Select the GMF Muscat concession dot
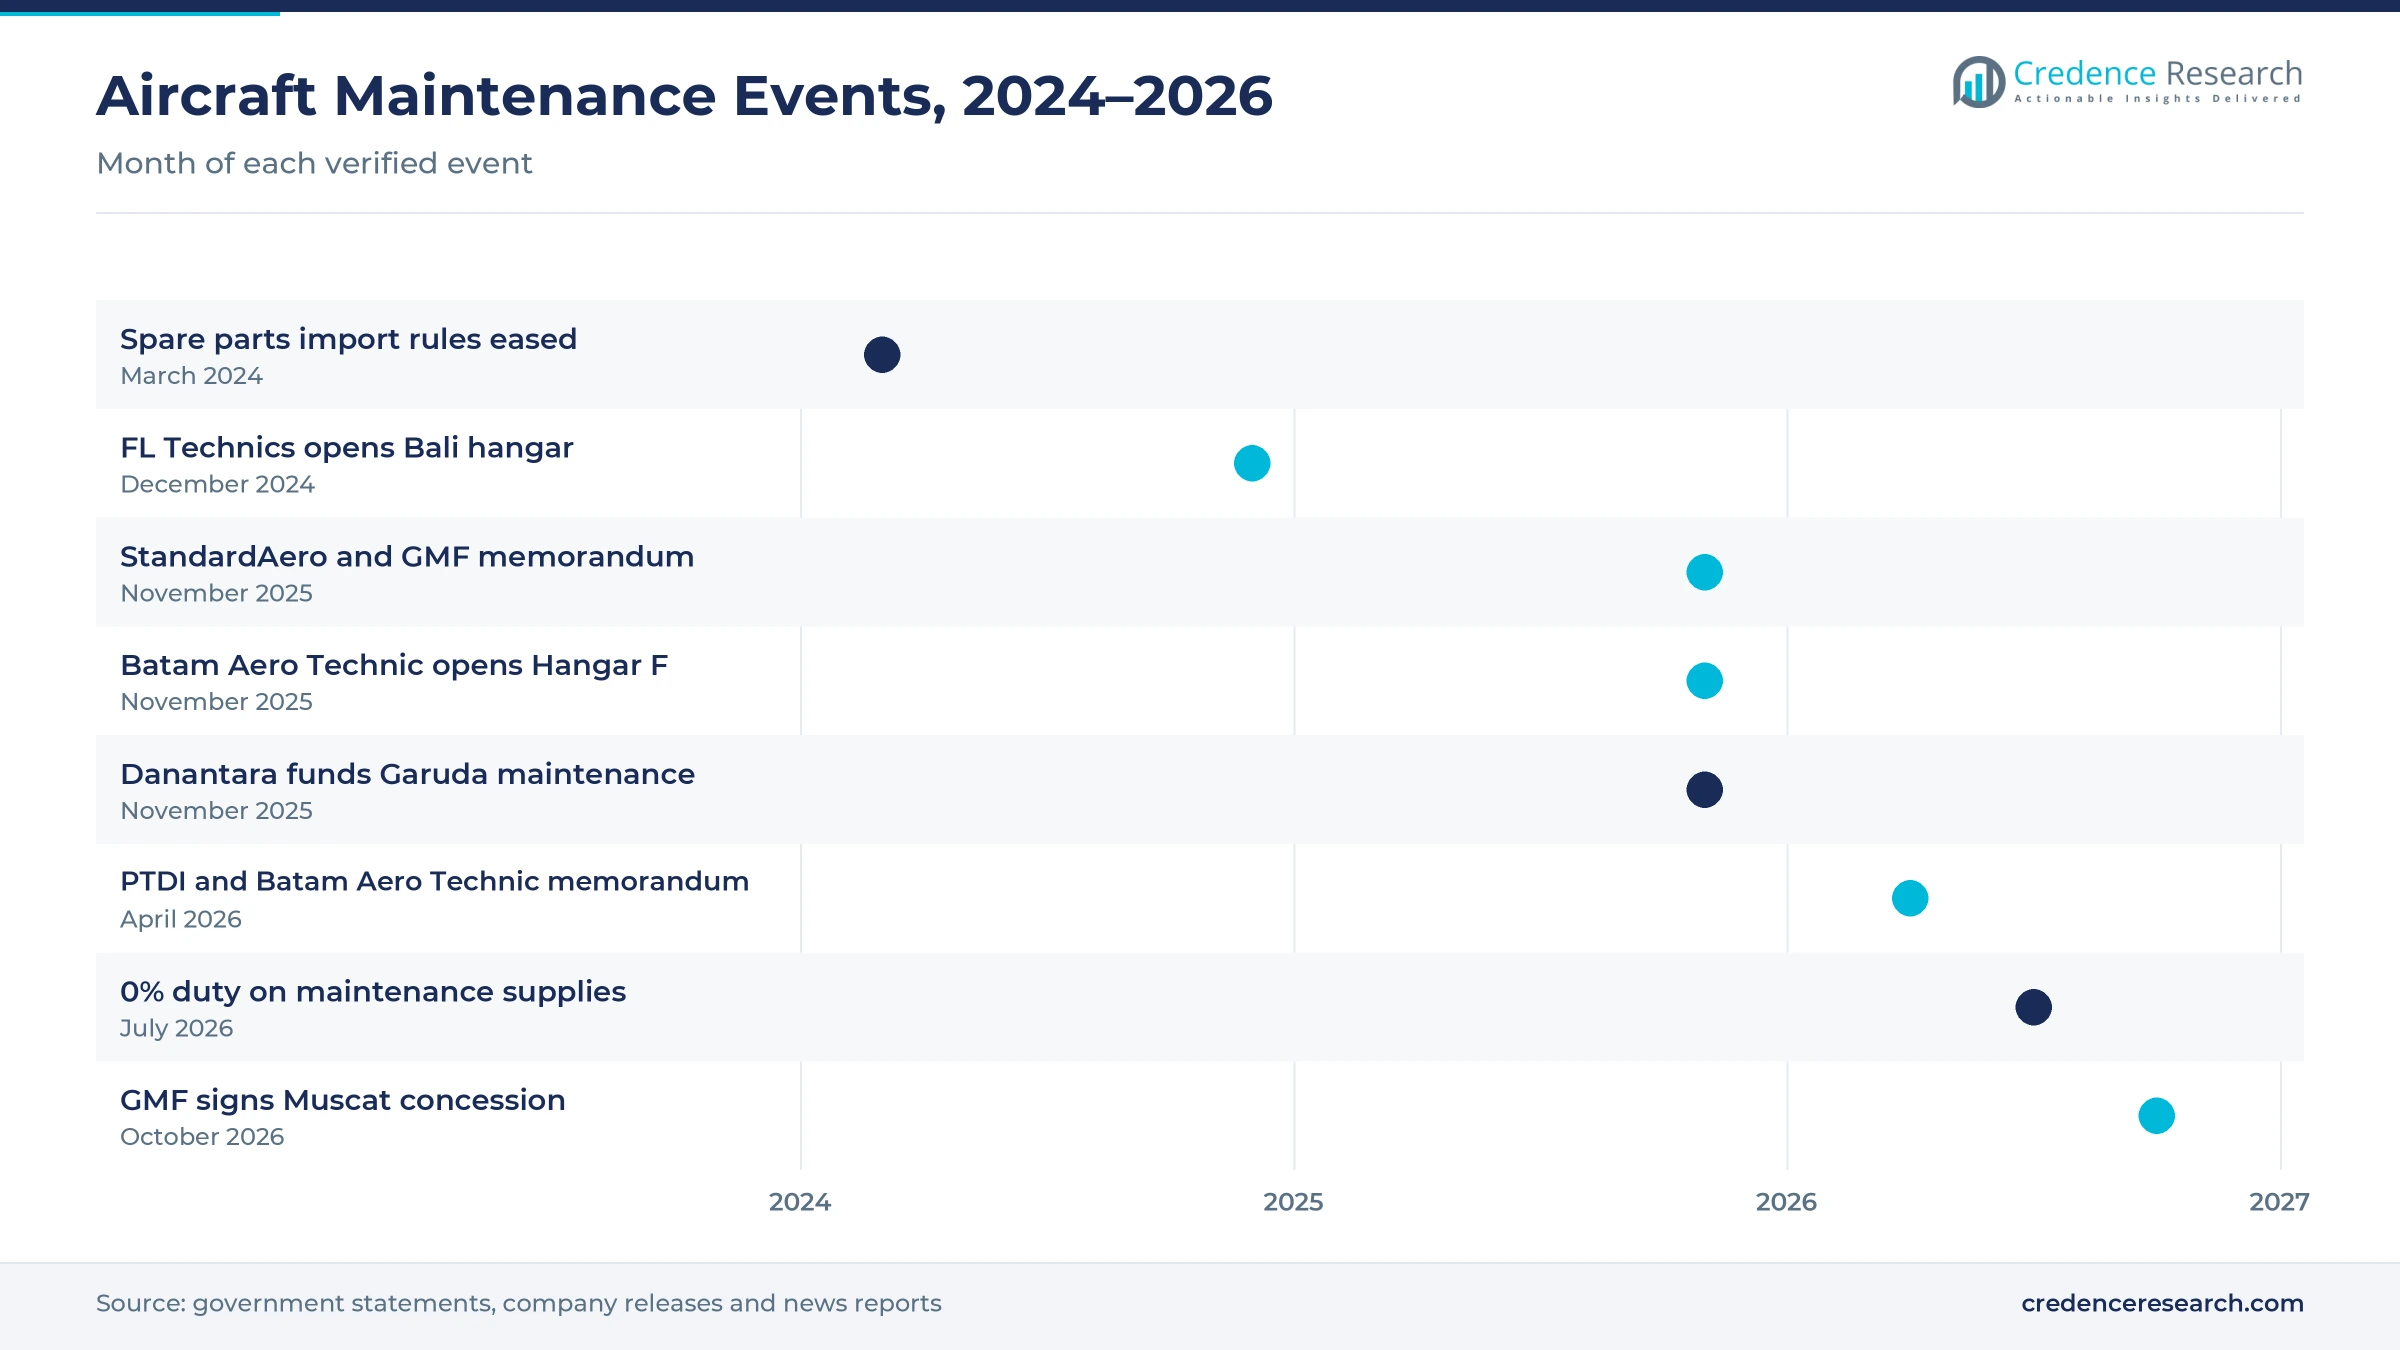The width and height of the screenshot is (2400, 1350). coord(2156,1116)
